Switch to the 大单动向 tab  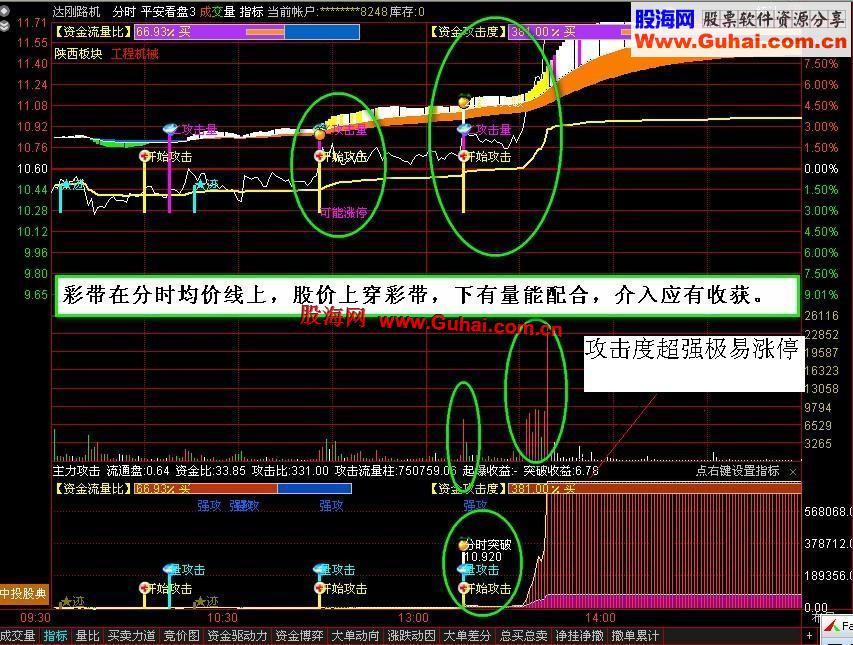click(x=355, y=636)
